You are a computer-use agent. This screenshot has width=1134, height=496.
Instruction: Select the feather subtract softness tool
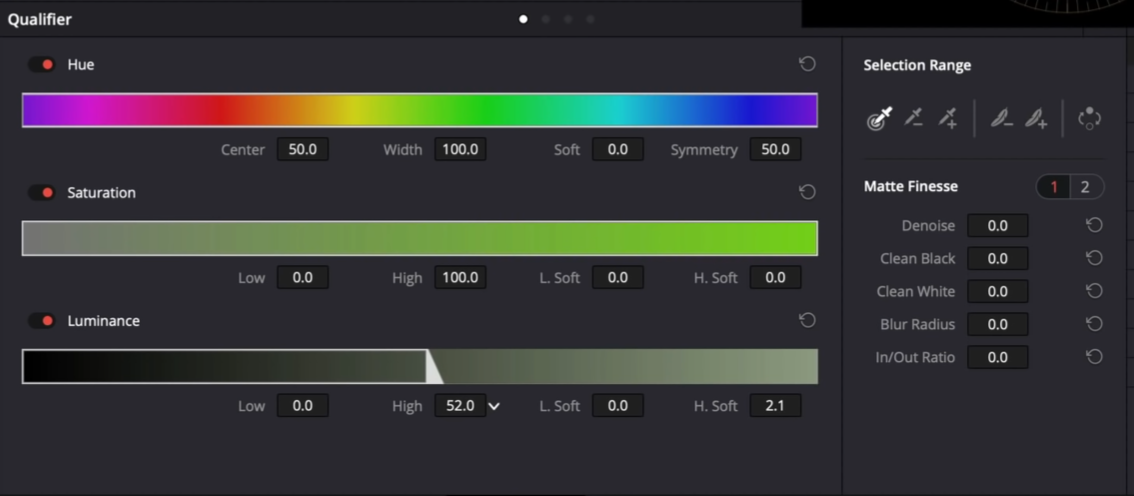pos(1001,118)
